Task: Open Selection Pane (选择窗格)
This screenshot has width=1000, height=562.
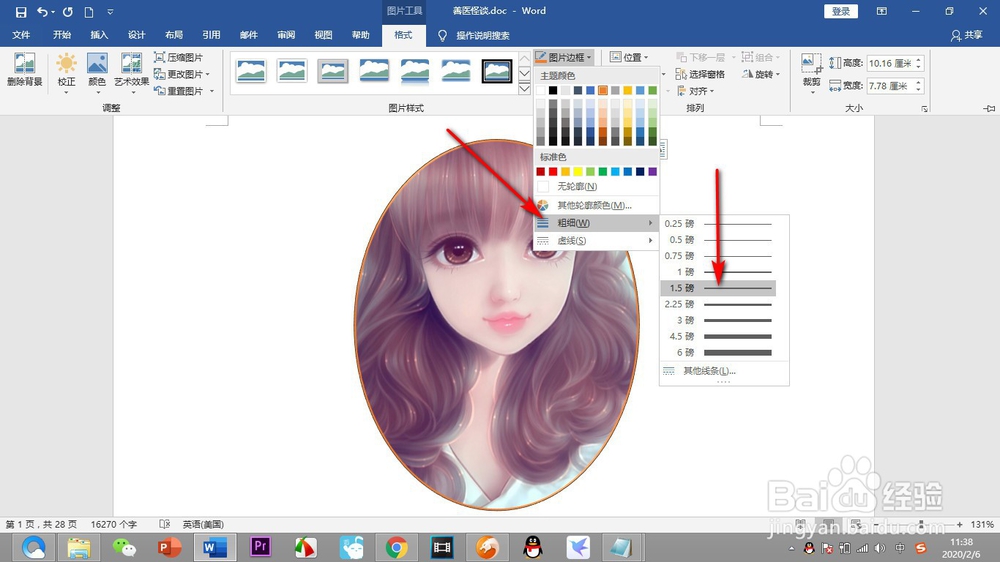Action: point(700,74)
